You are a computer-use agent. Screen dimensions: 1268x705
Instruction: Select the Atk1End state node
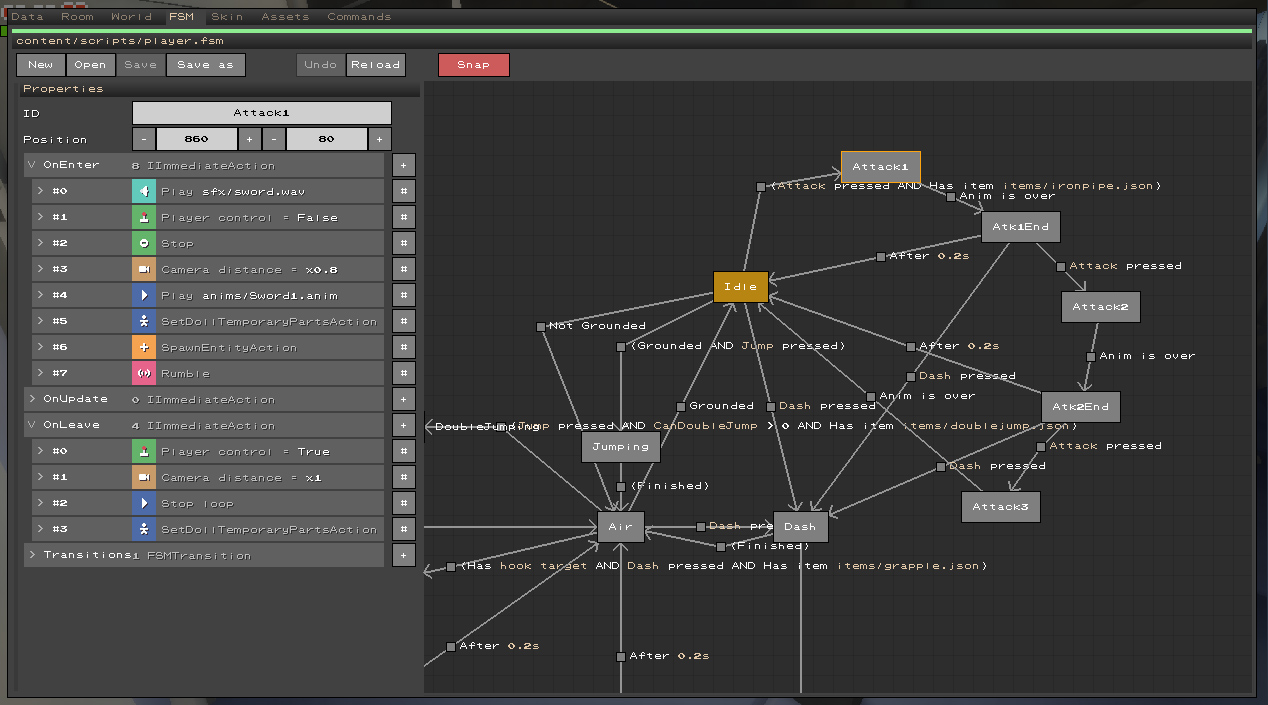1020,227
